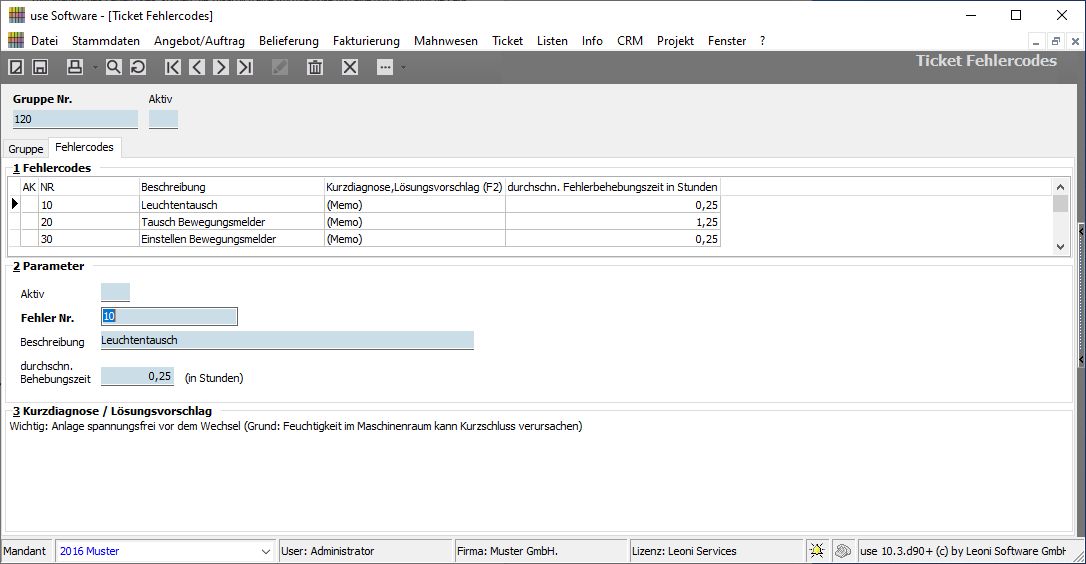Image resolution: width=1086 pixels, height=564 pixels.
Task: Delete record using the trash icon
Action: 315,67
